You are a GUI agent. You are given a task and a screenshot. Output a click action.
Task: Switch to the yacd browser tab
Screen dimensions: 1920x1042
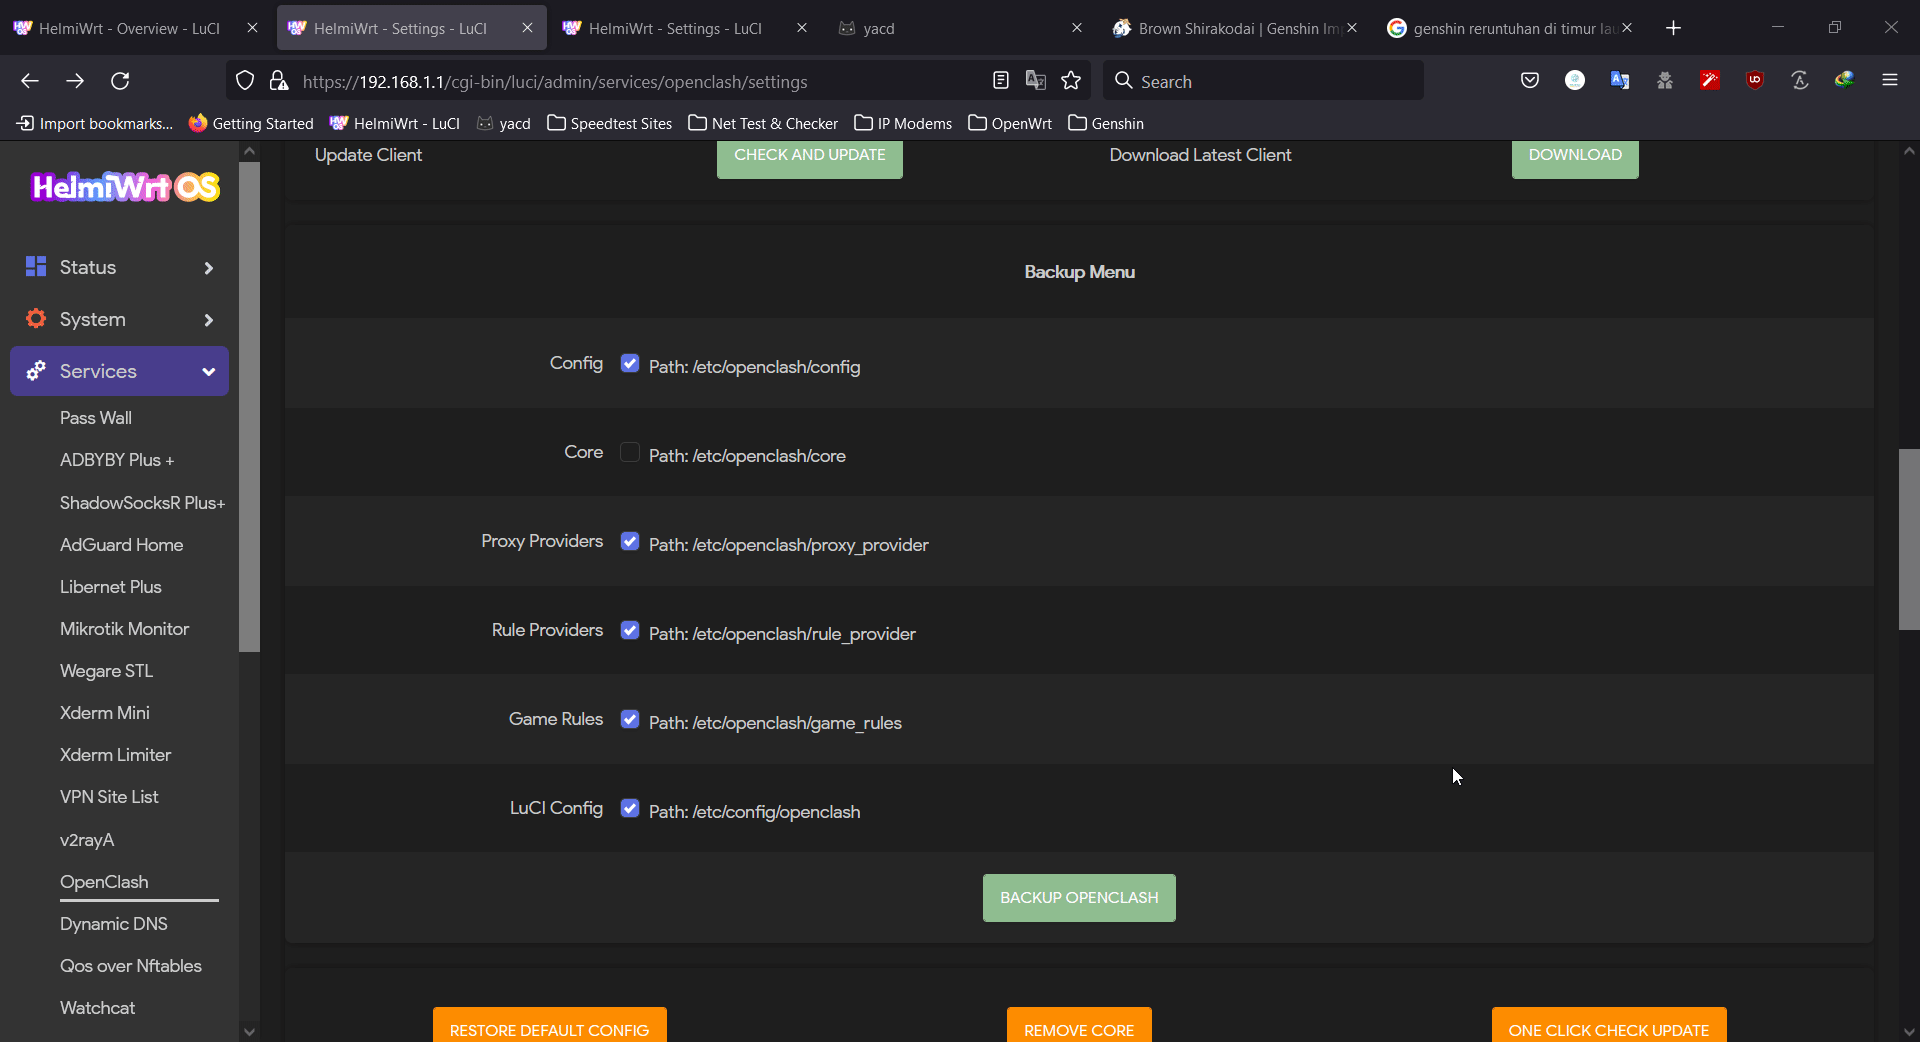(x=960, y=28)
